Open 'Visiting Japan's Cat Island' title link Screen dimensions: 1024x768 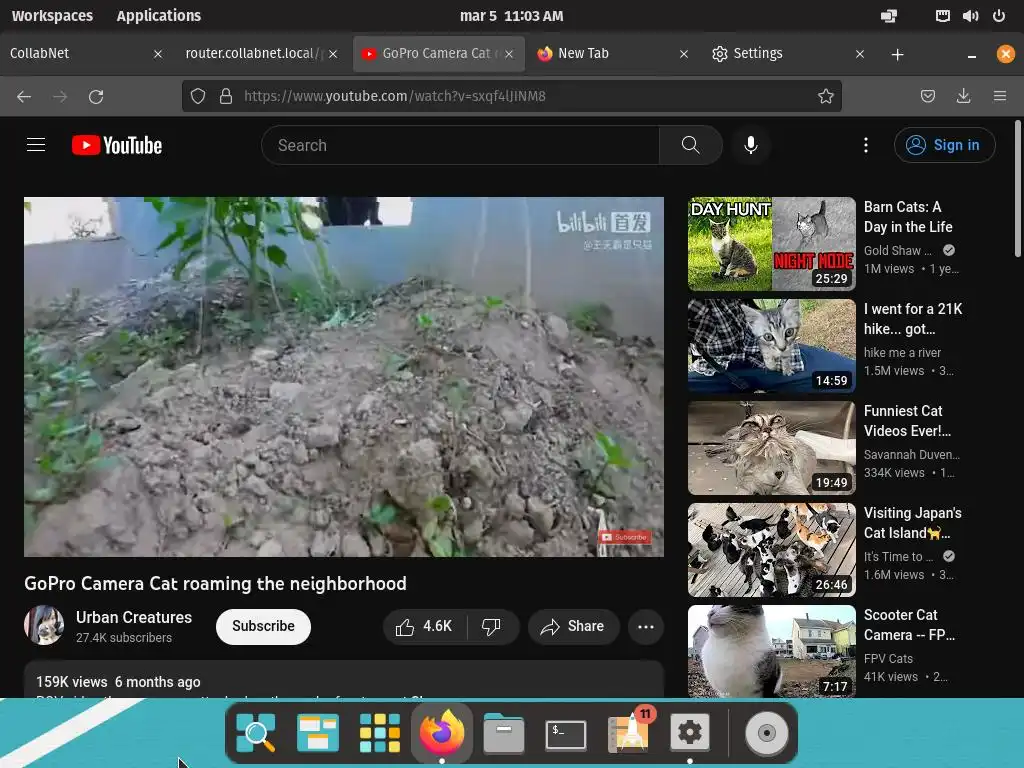point(913,522)
